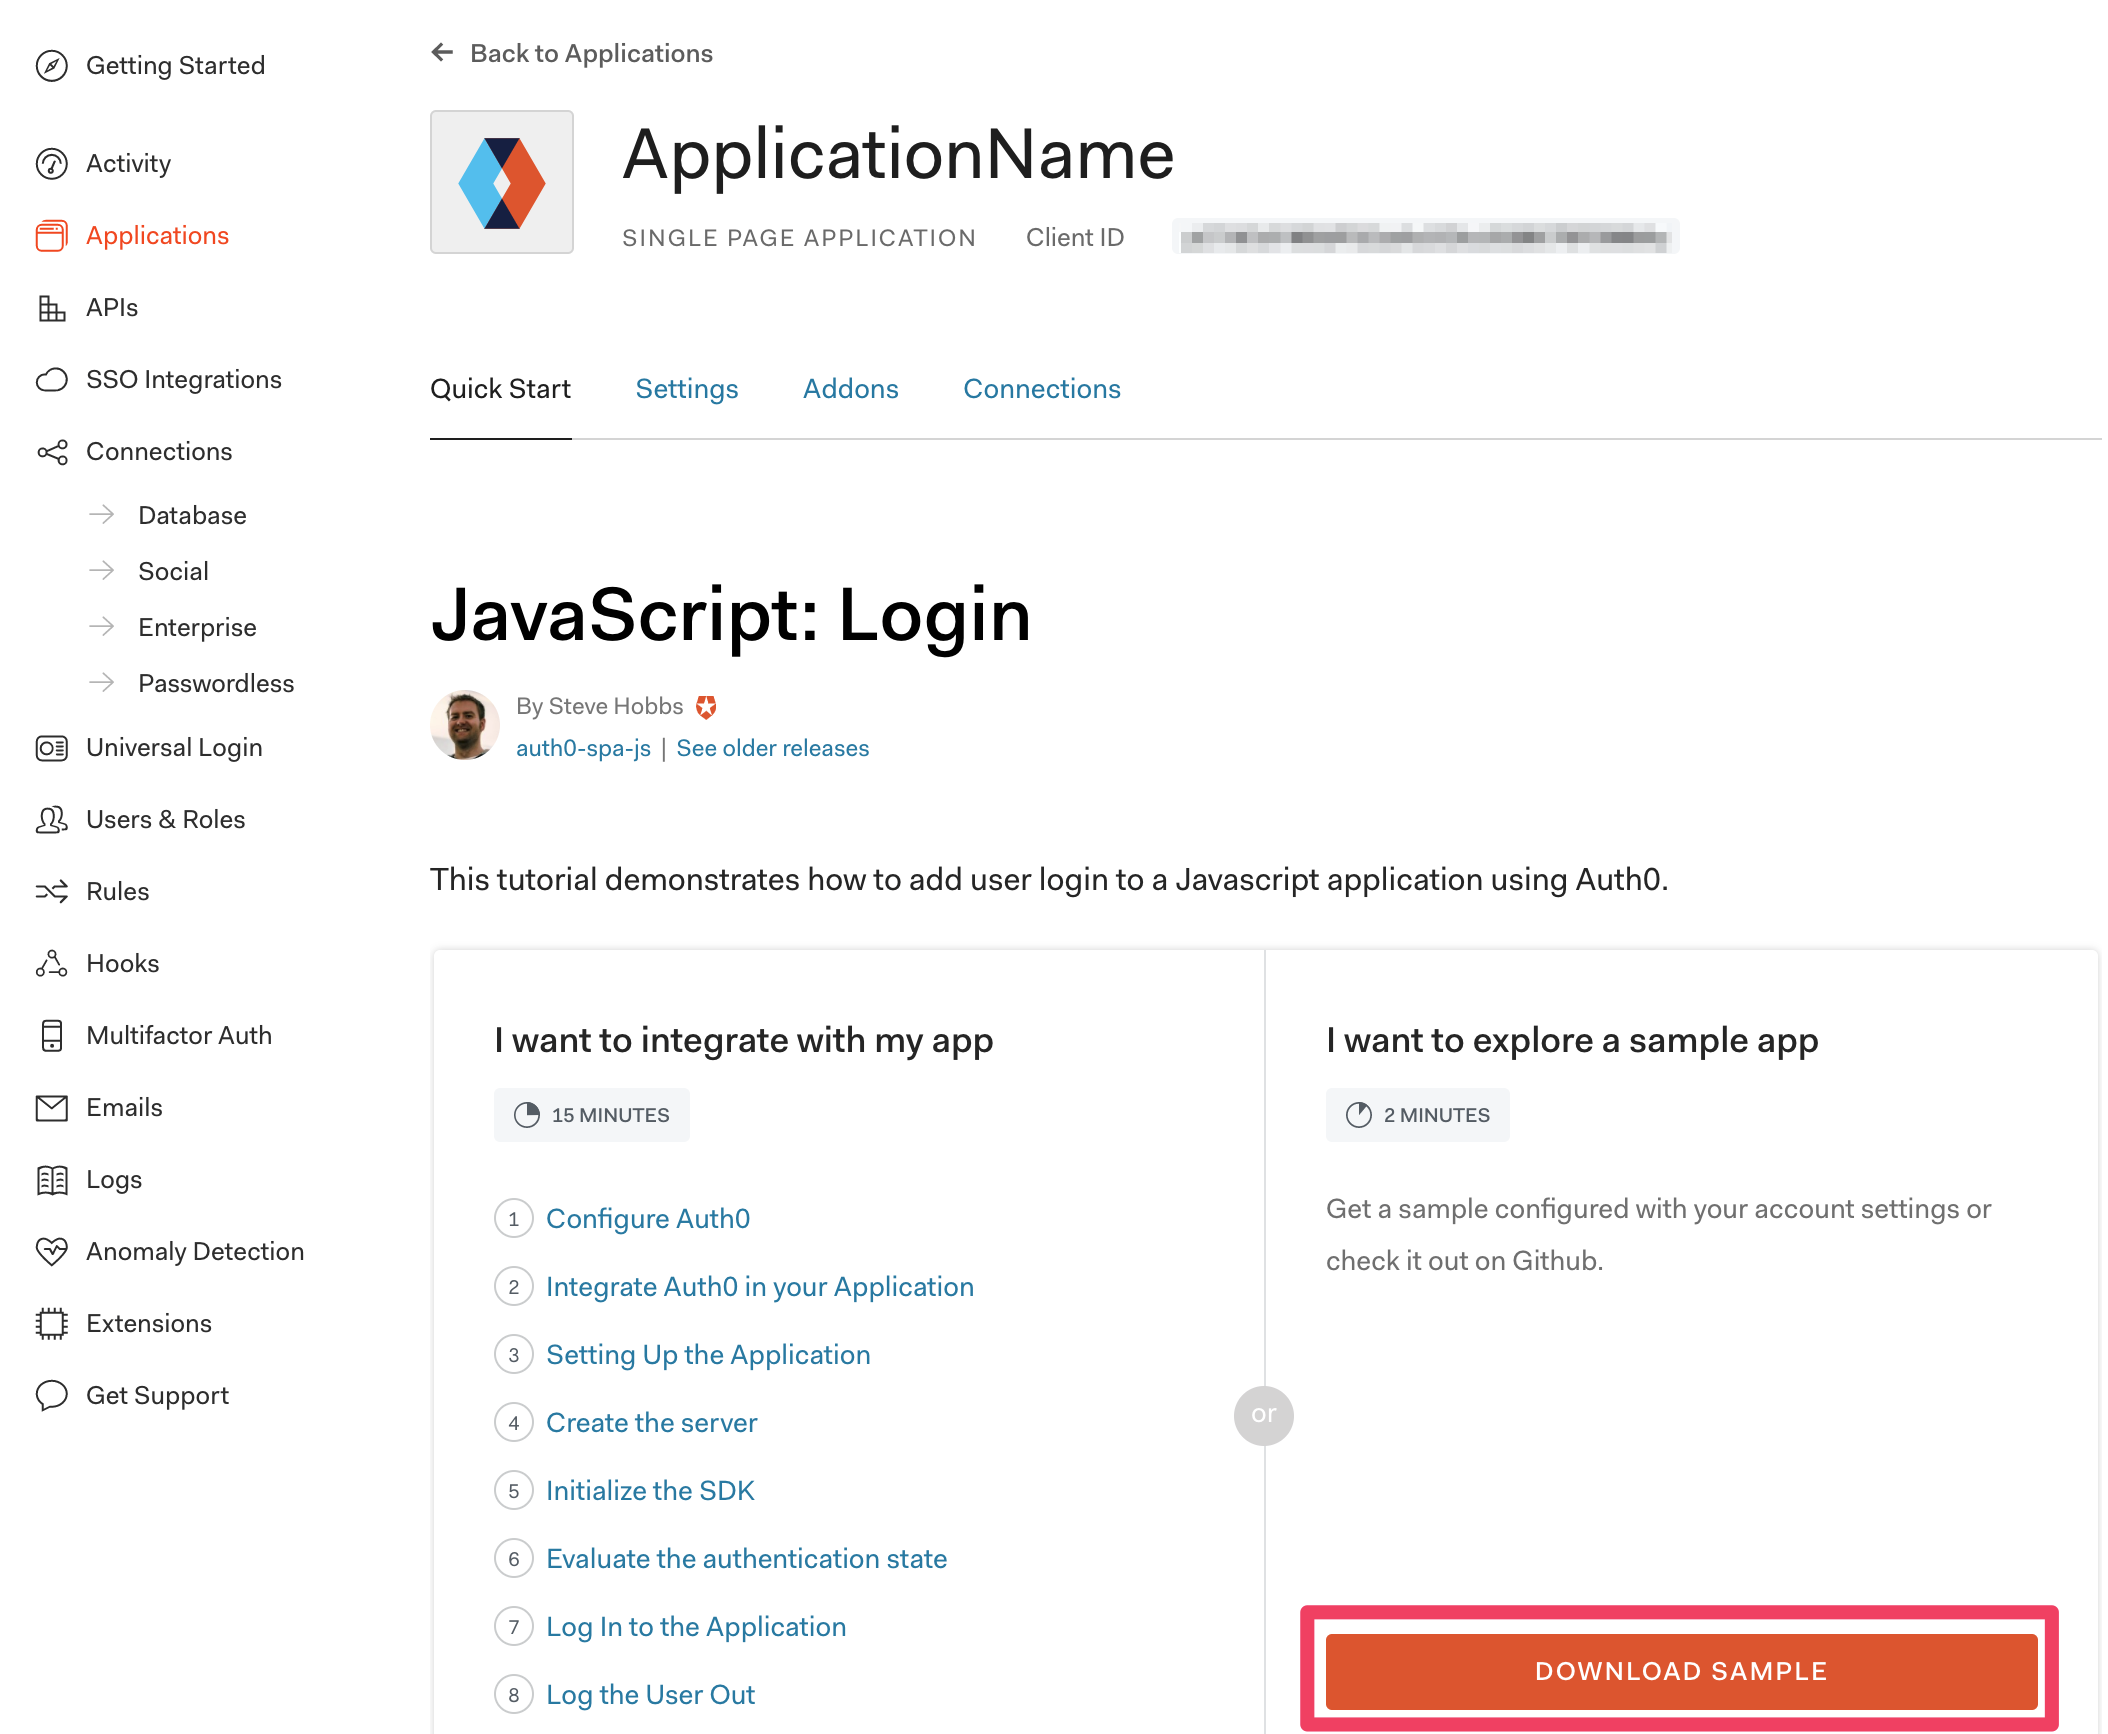Viewport: 2108px width, 1734px height.
Task: Click the Get Support chat bubble icon
Action: pos(51,1396)
